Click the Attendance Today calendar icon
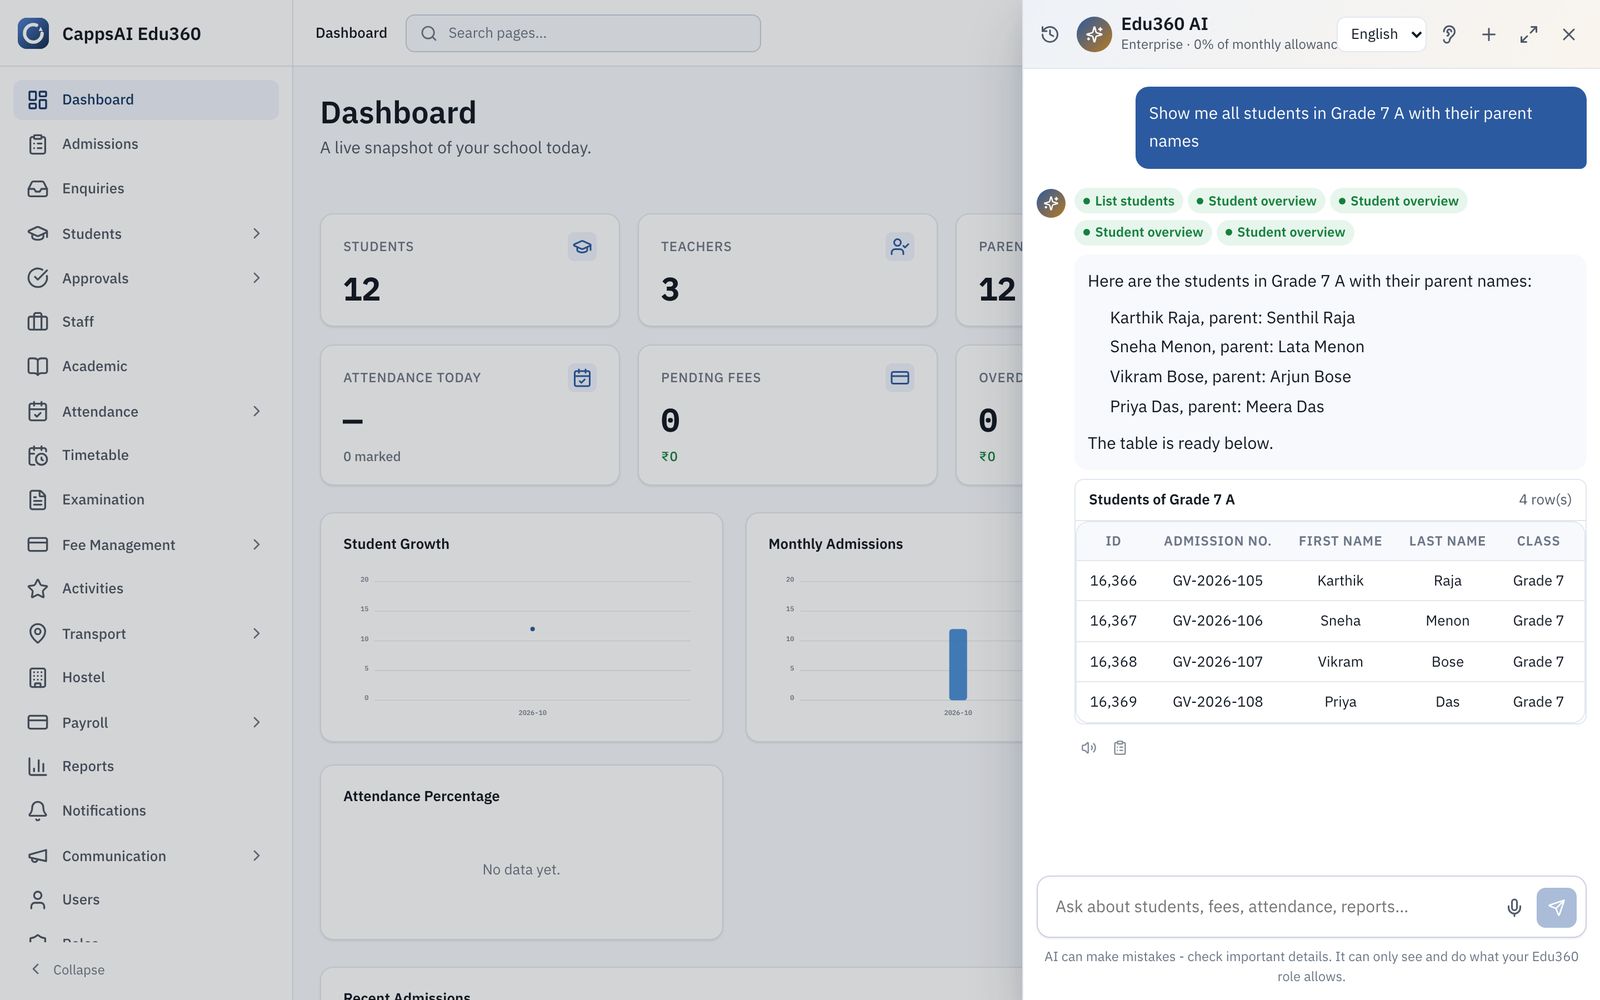Viewport: 1600px width, 1000px height. click(x=582, y=378)
